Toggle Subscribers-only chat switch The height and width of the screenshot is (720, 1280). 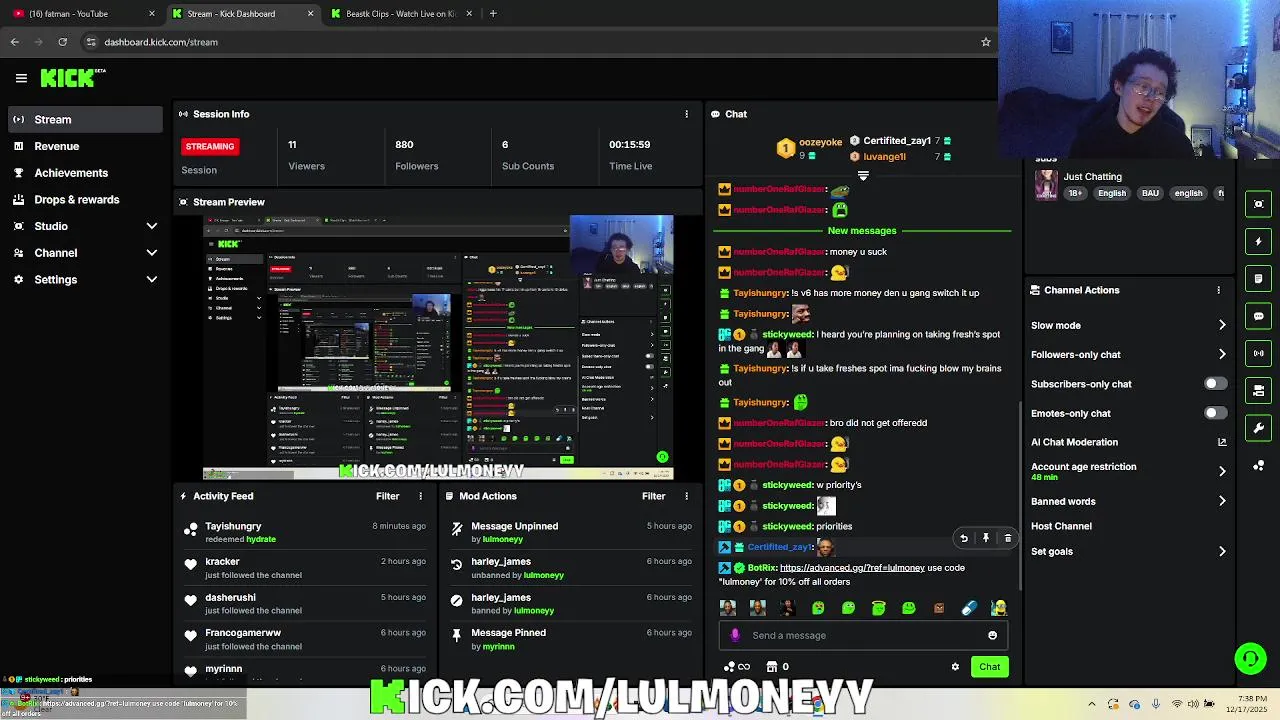(1215, 384)
